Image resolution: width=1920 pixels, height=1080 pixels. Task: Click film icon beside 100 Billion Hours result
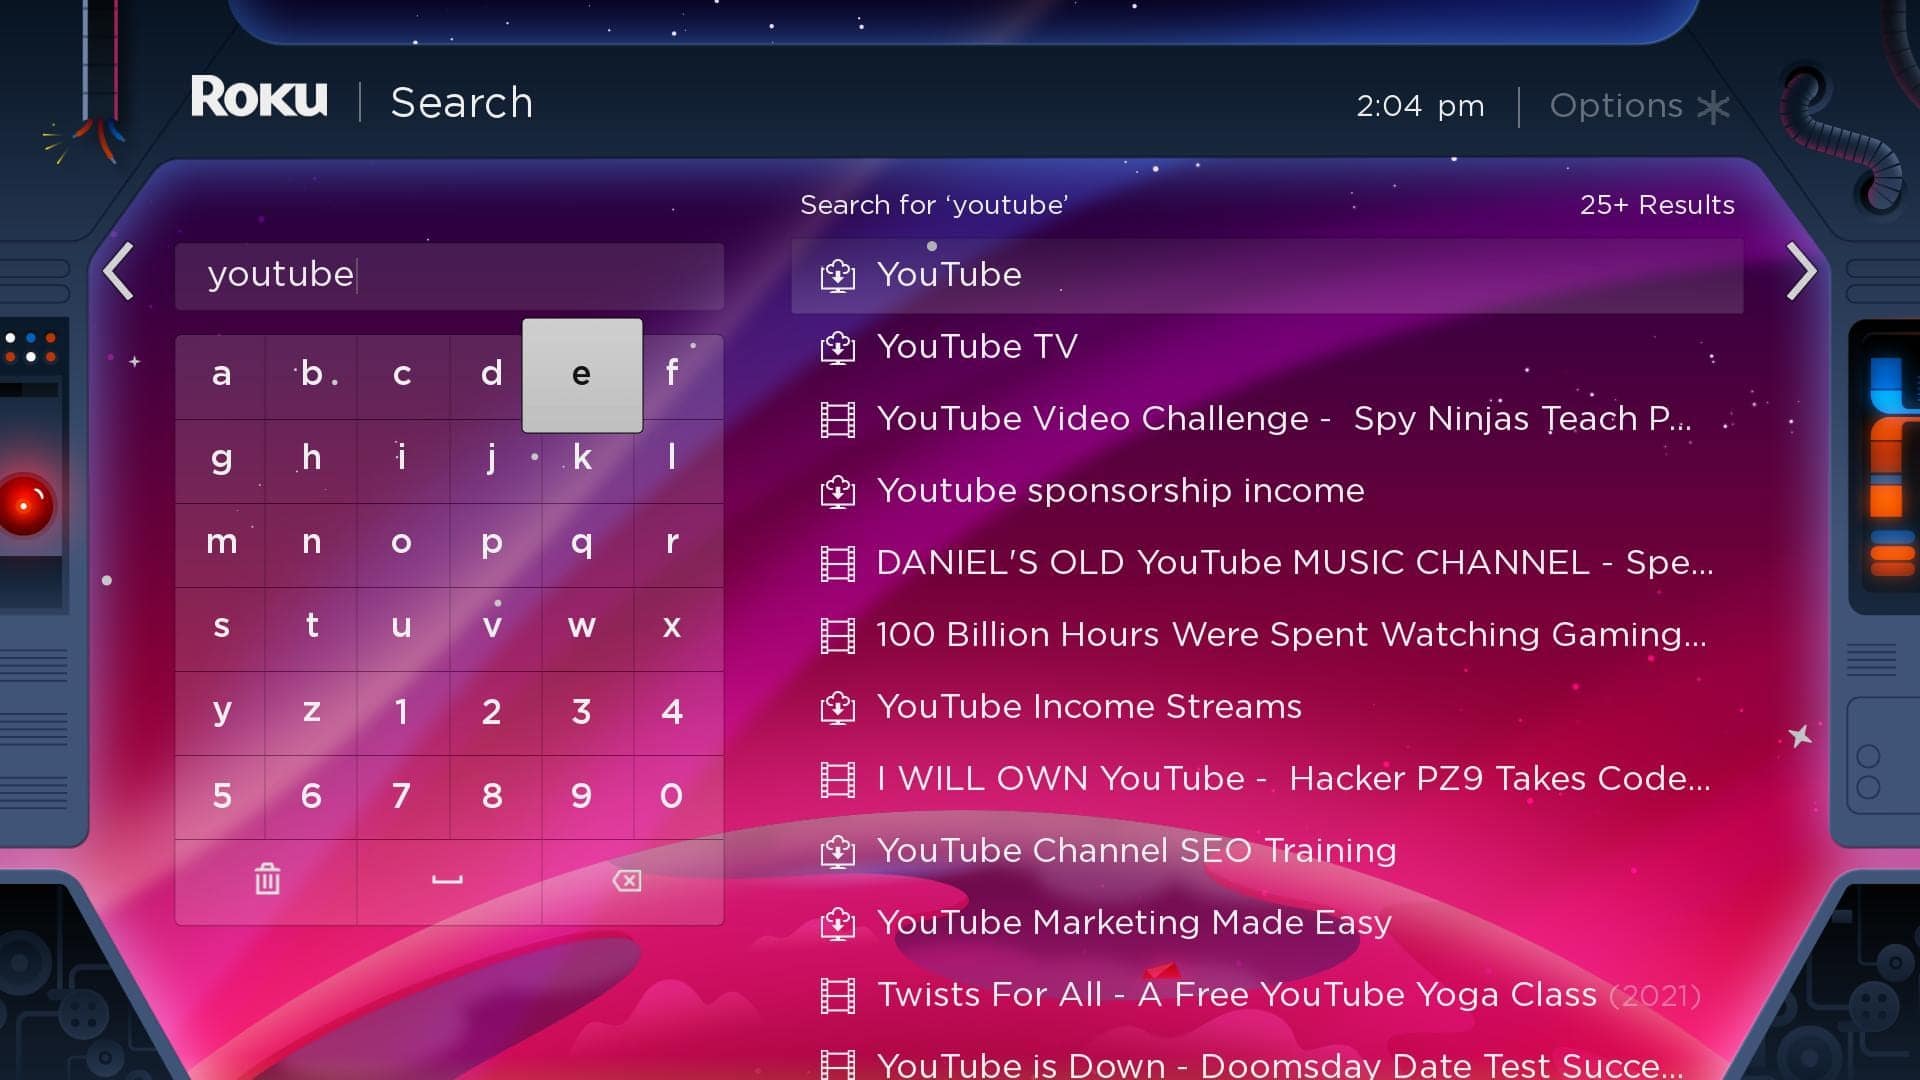click(x=838, y=635)
